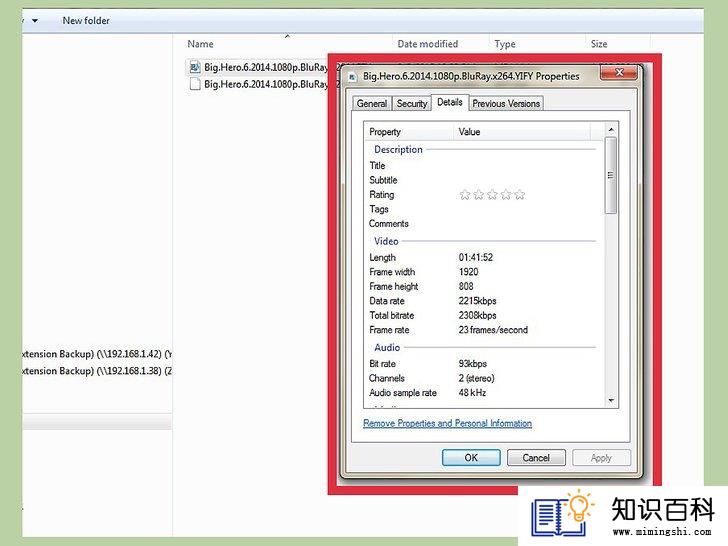Click the blank document icon of second Big.Hero.6 file
Viewport: 728px width, 546px height.
click(x=195, y=84)
